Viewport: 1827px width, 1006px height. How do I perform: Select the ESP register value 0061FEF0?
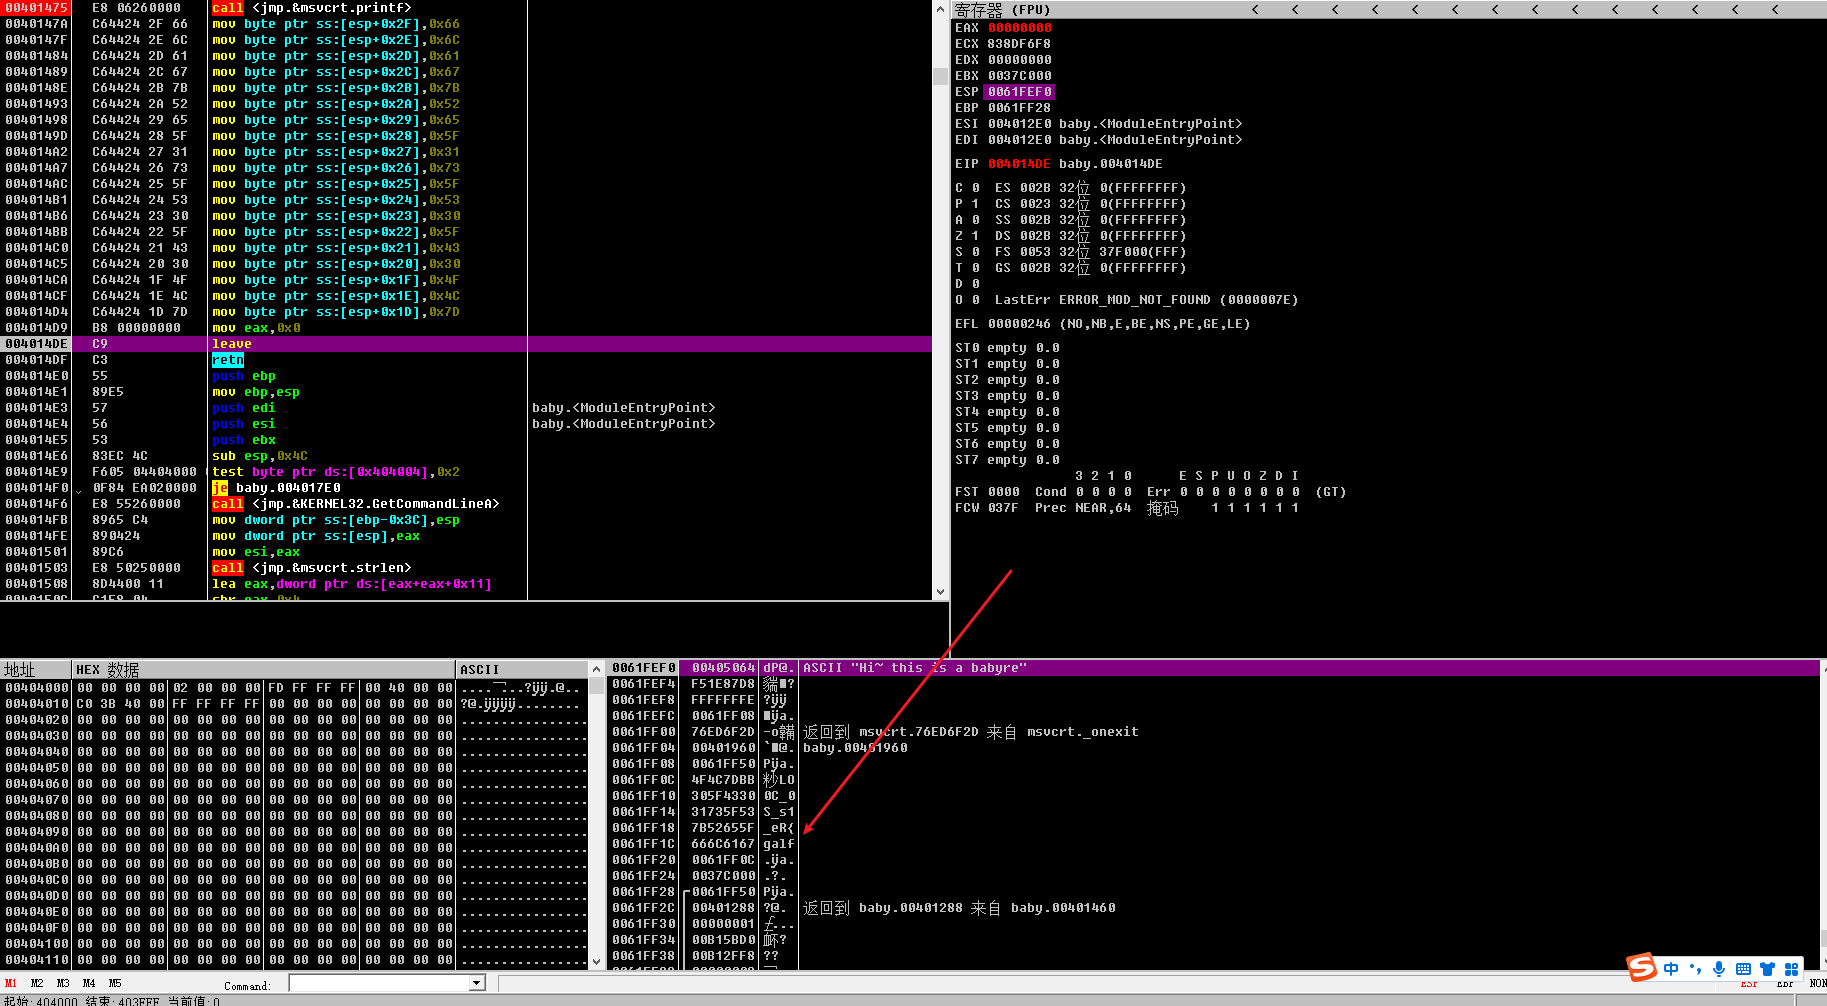[1020, 92]
